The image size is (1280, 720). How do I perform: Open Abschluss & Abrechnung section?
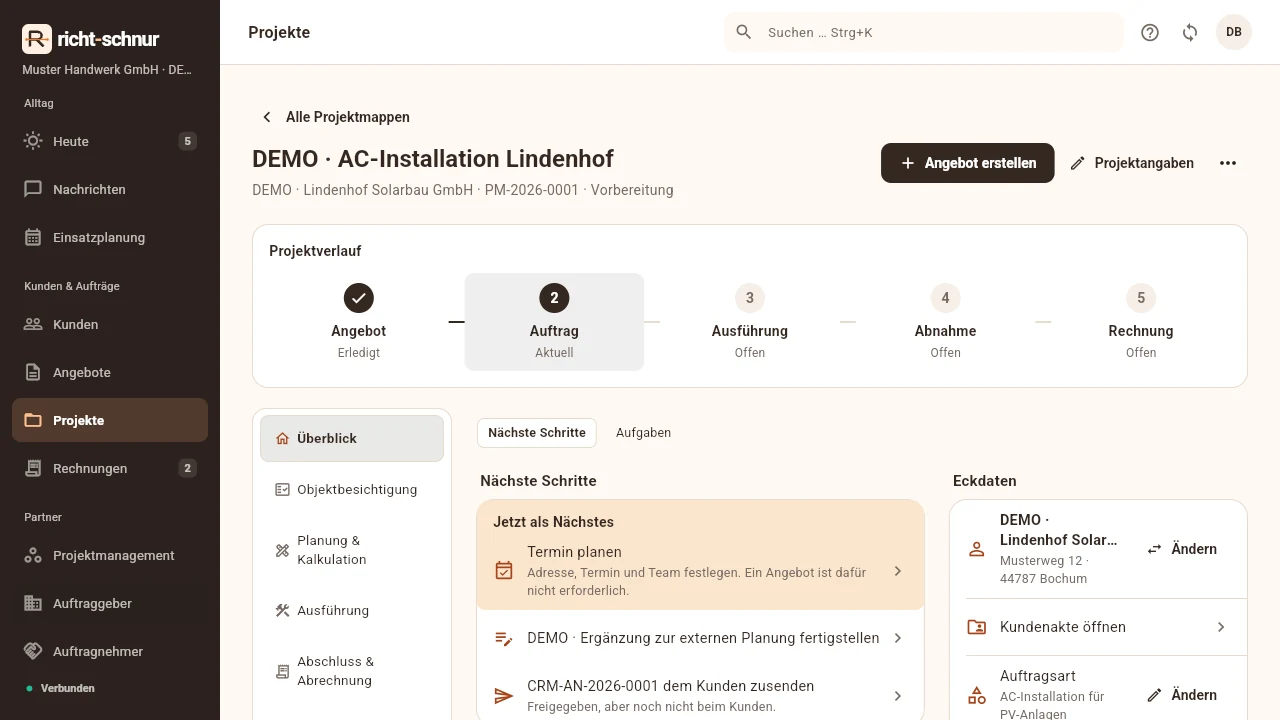[x=352, y=671]
